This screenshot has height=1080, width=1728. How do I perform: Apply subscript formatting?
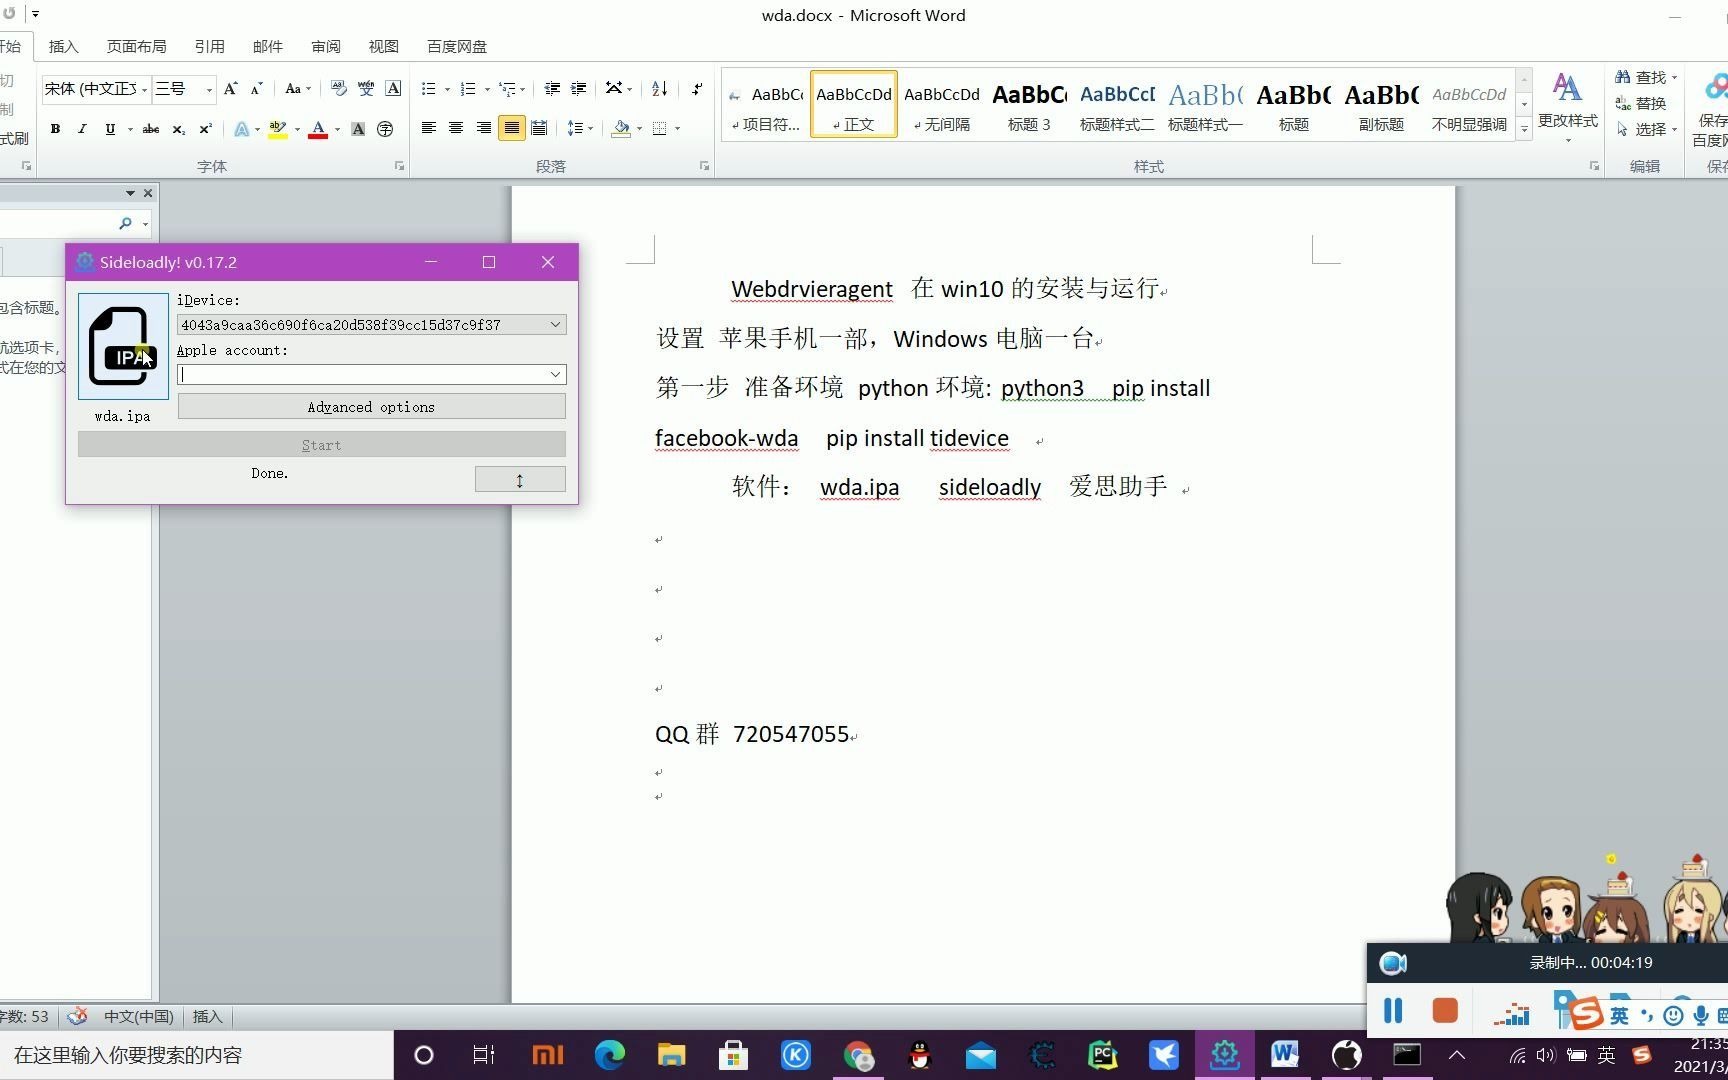coord(178,129)
